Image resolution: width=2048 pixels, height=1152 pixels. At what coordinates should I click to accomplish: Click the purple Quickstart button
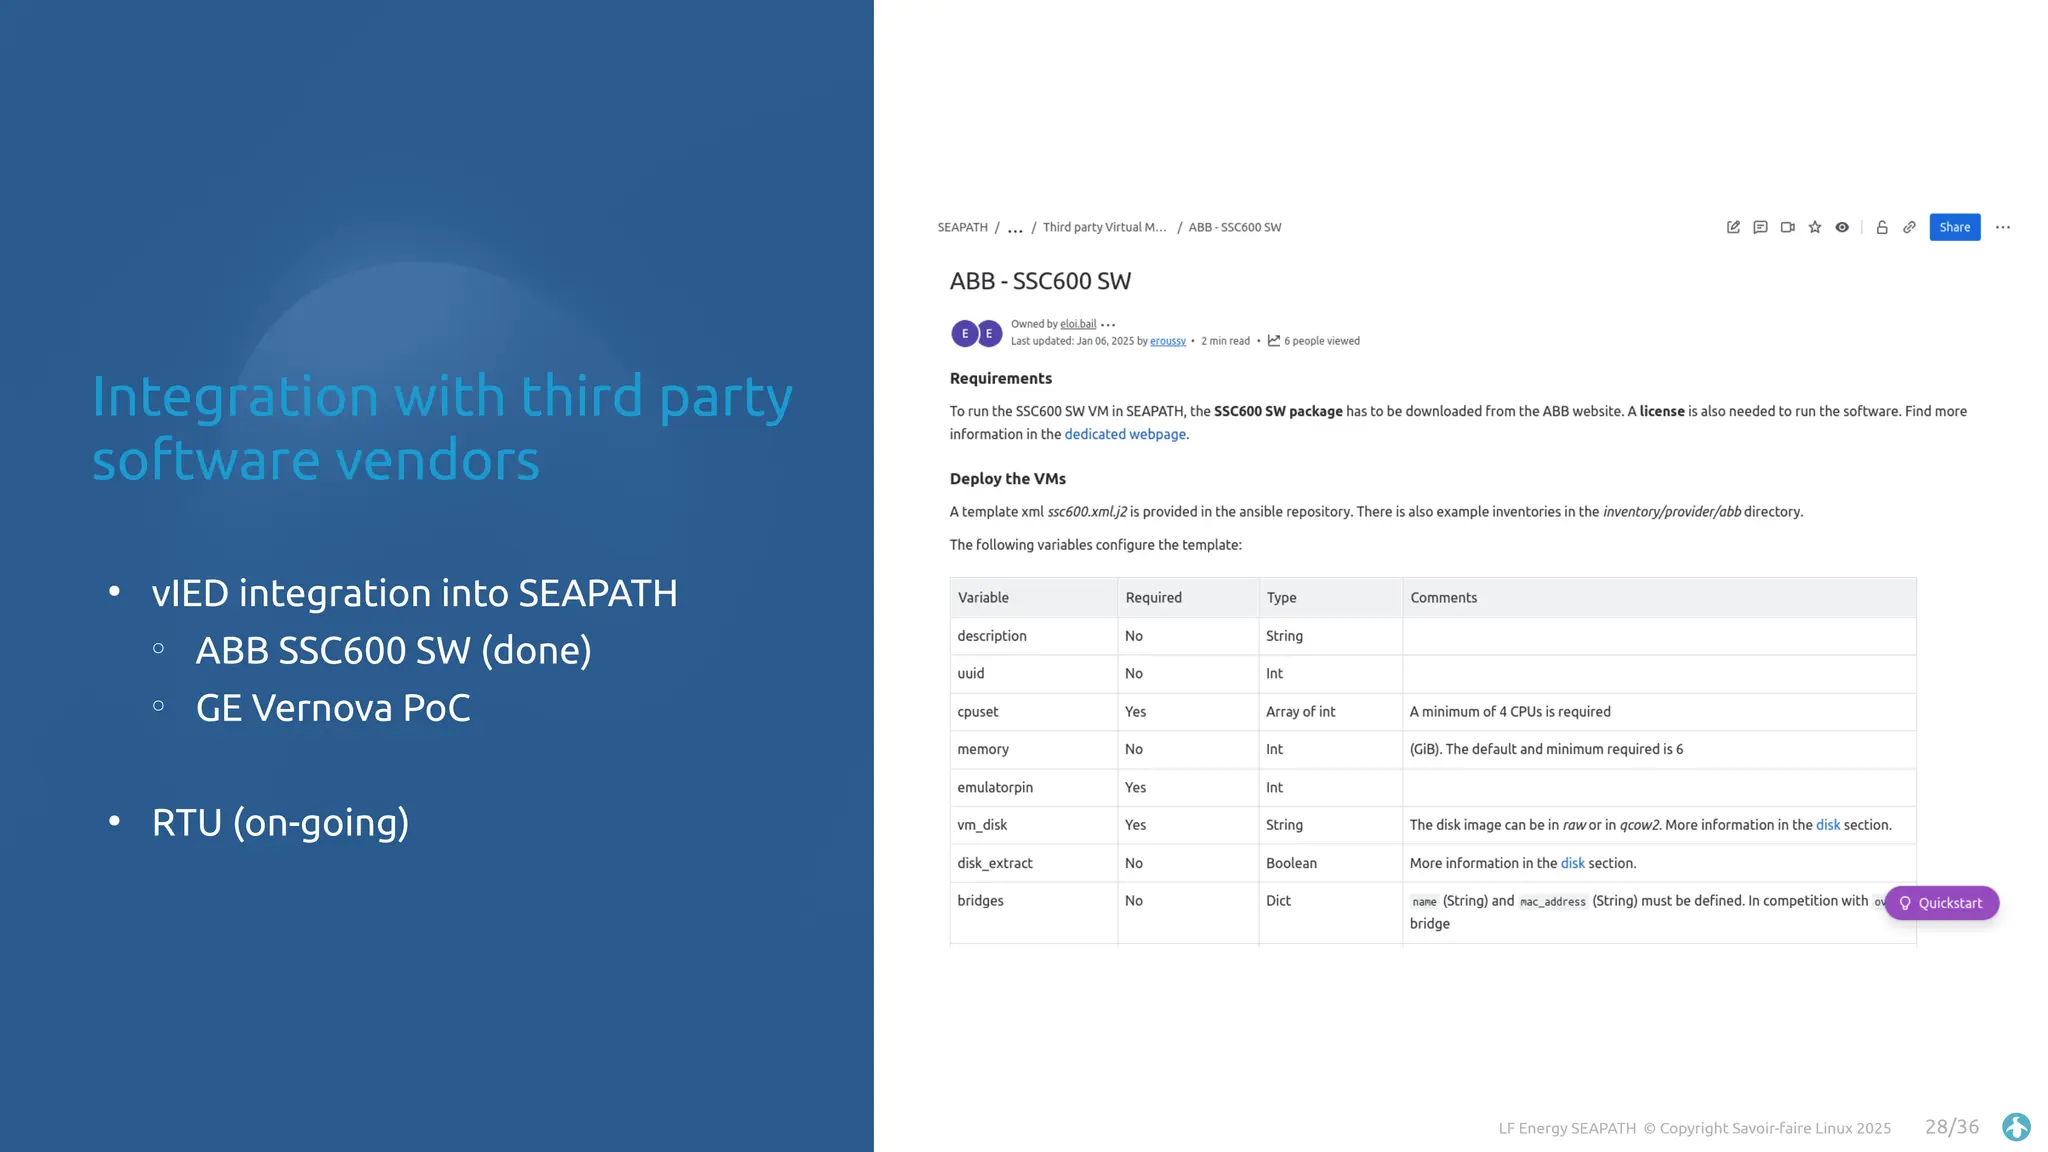[1942, 903]
